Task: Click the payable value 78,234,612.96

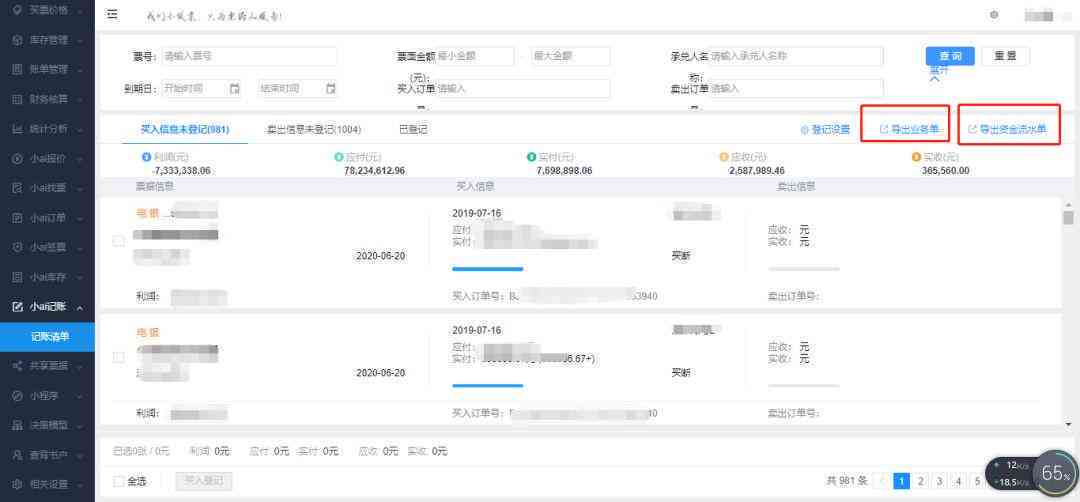Action: [375, 171]
